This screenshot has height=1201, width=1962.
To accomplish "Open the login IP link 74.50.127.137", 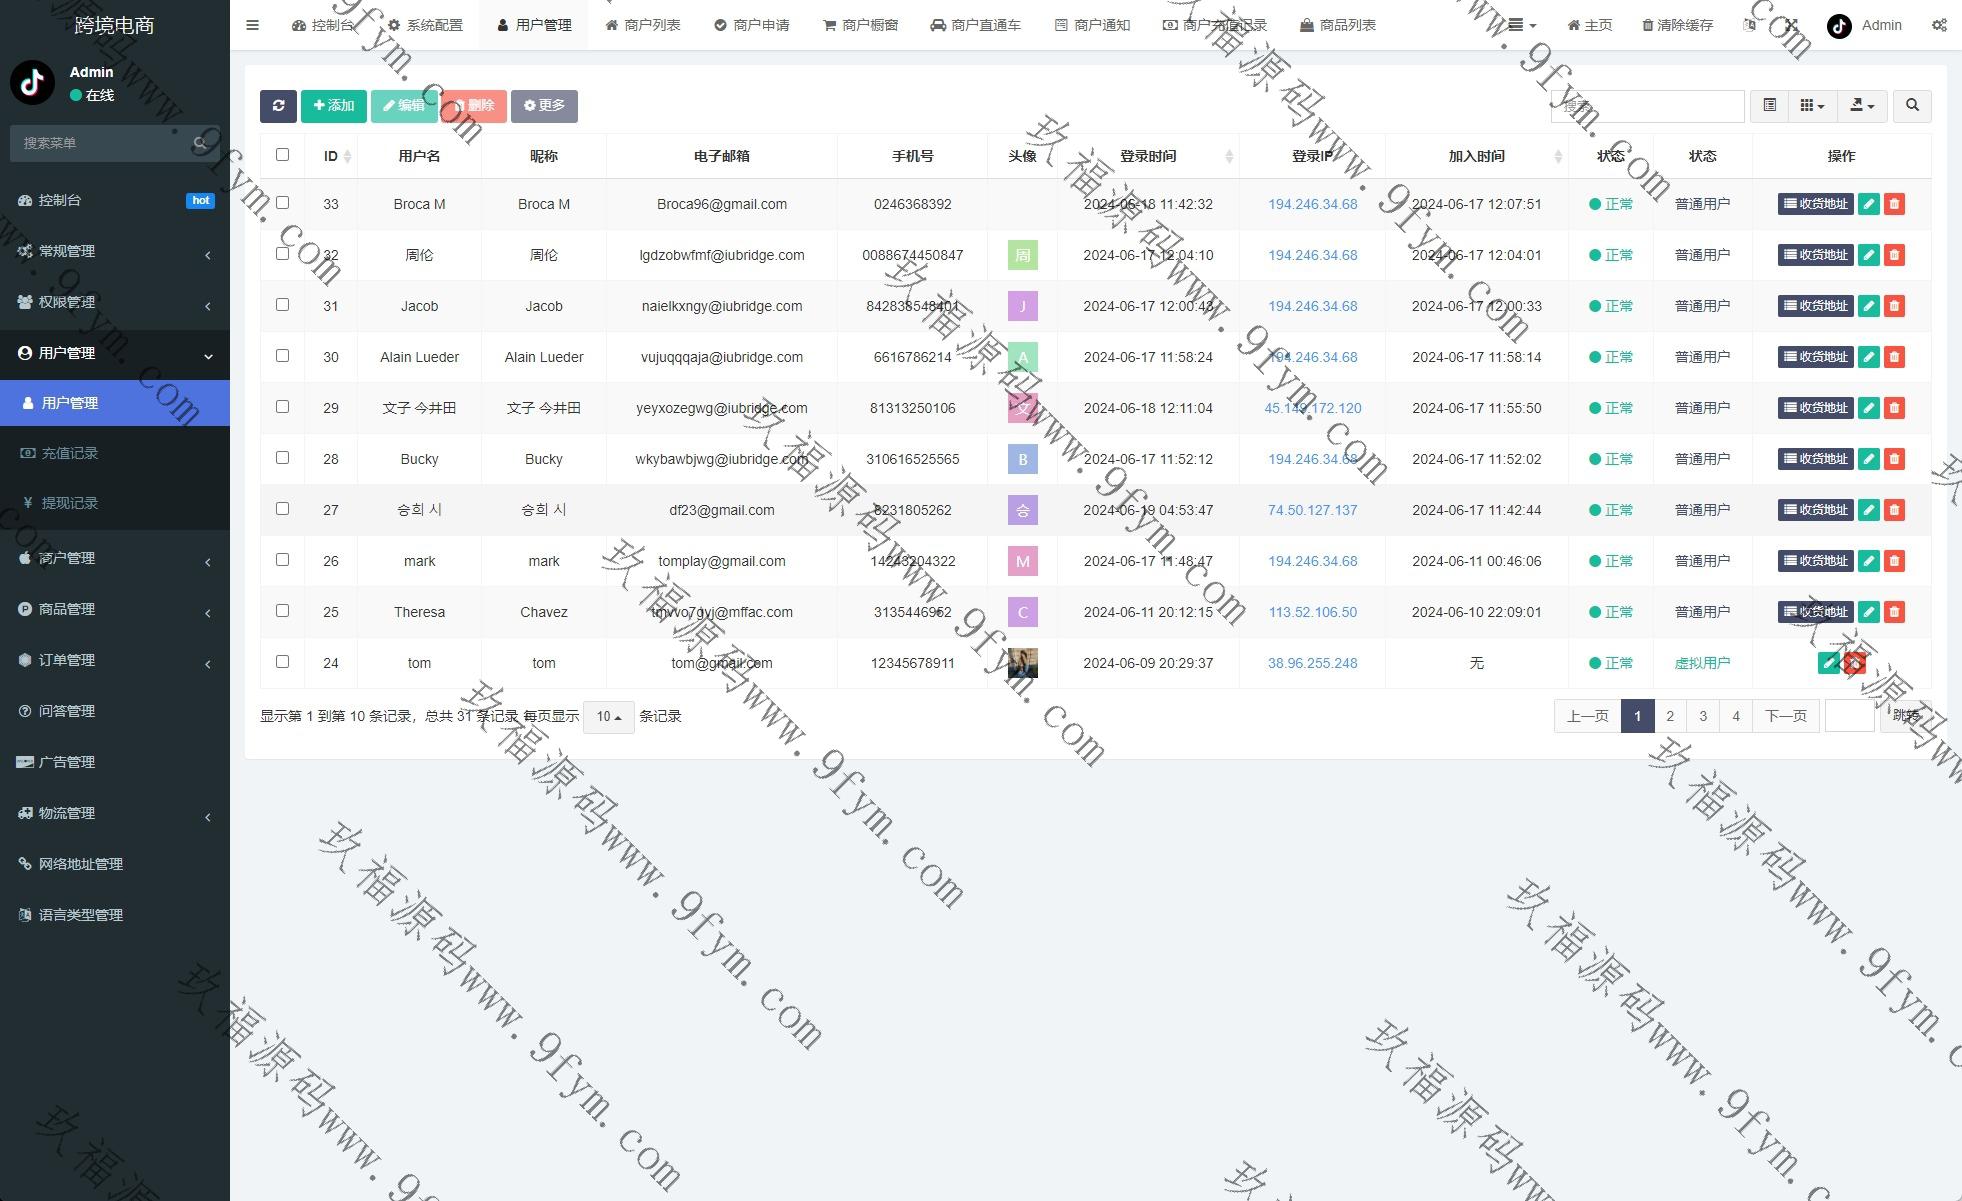I will tap(1312, 510).
